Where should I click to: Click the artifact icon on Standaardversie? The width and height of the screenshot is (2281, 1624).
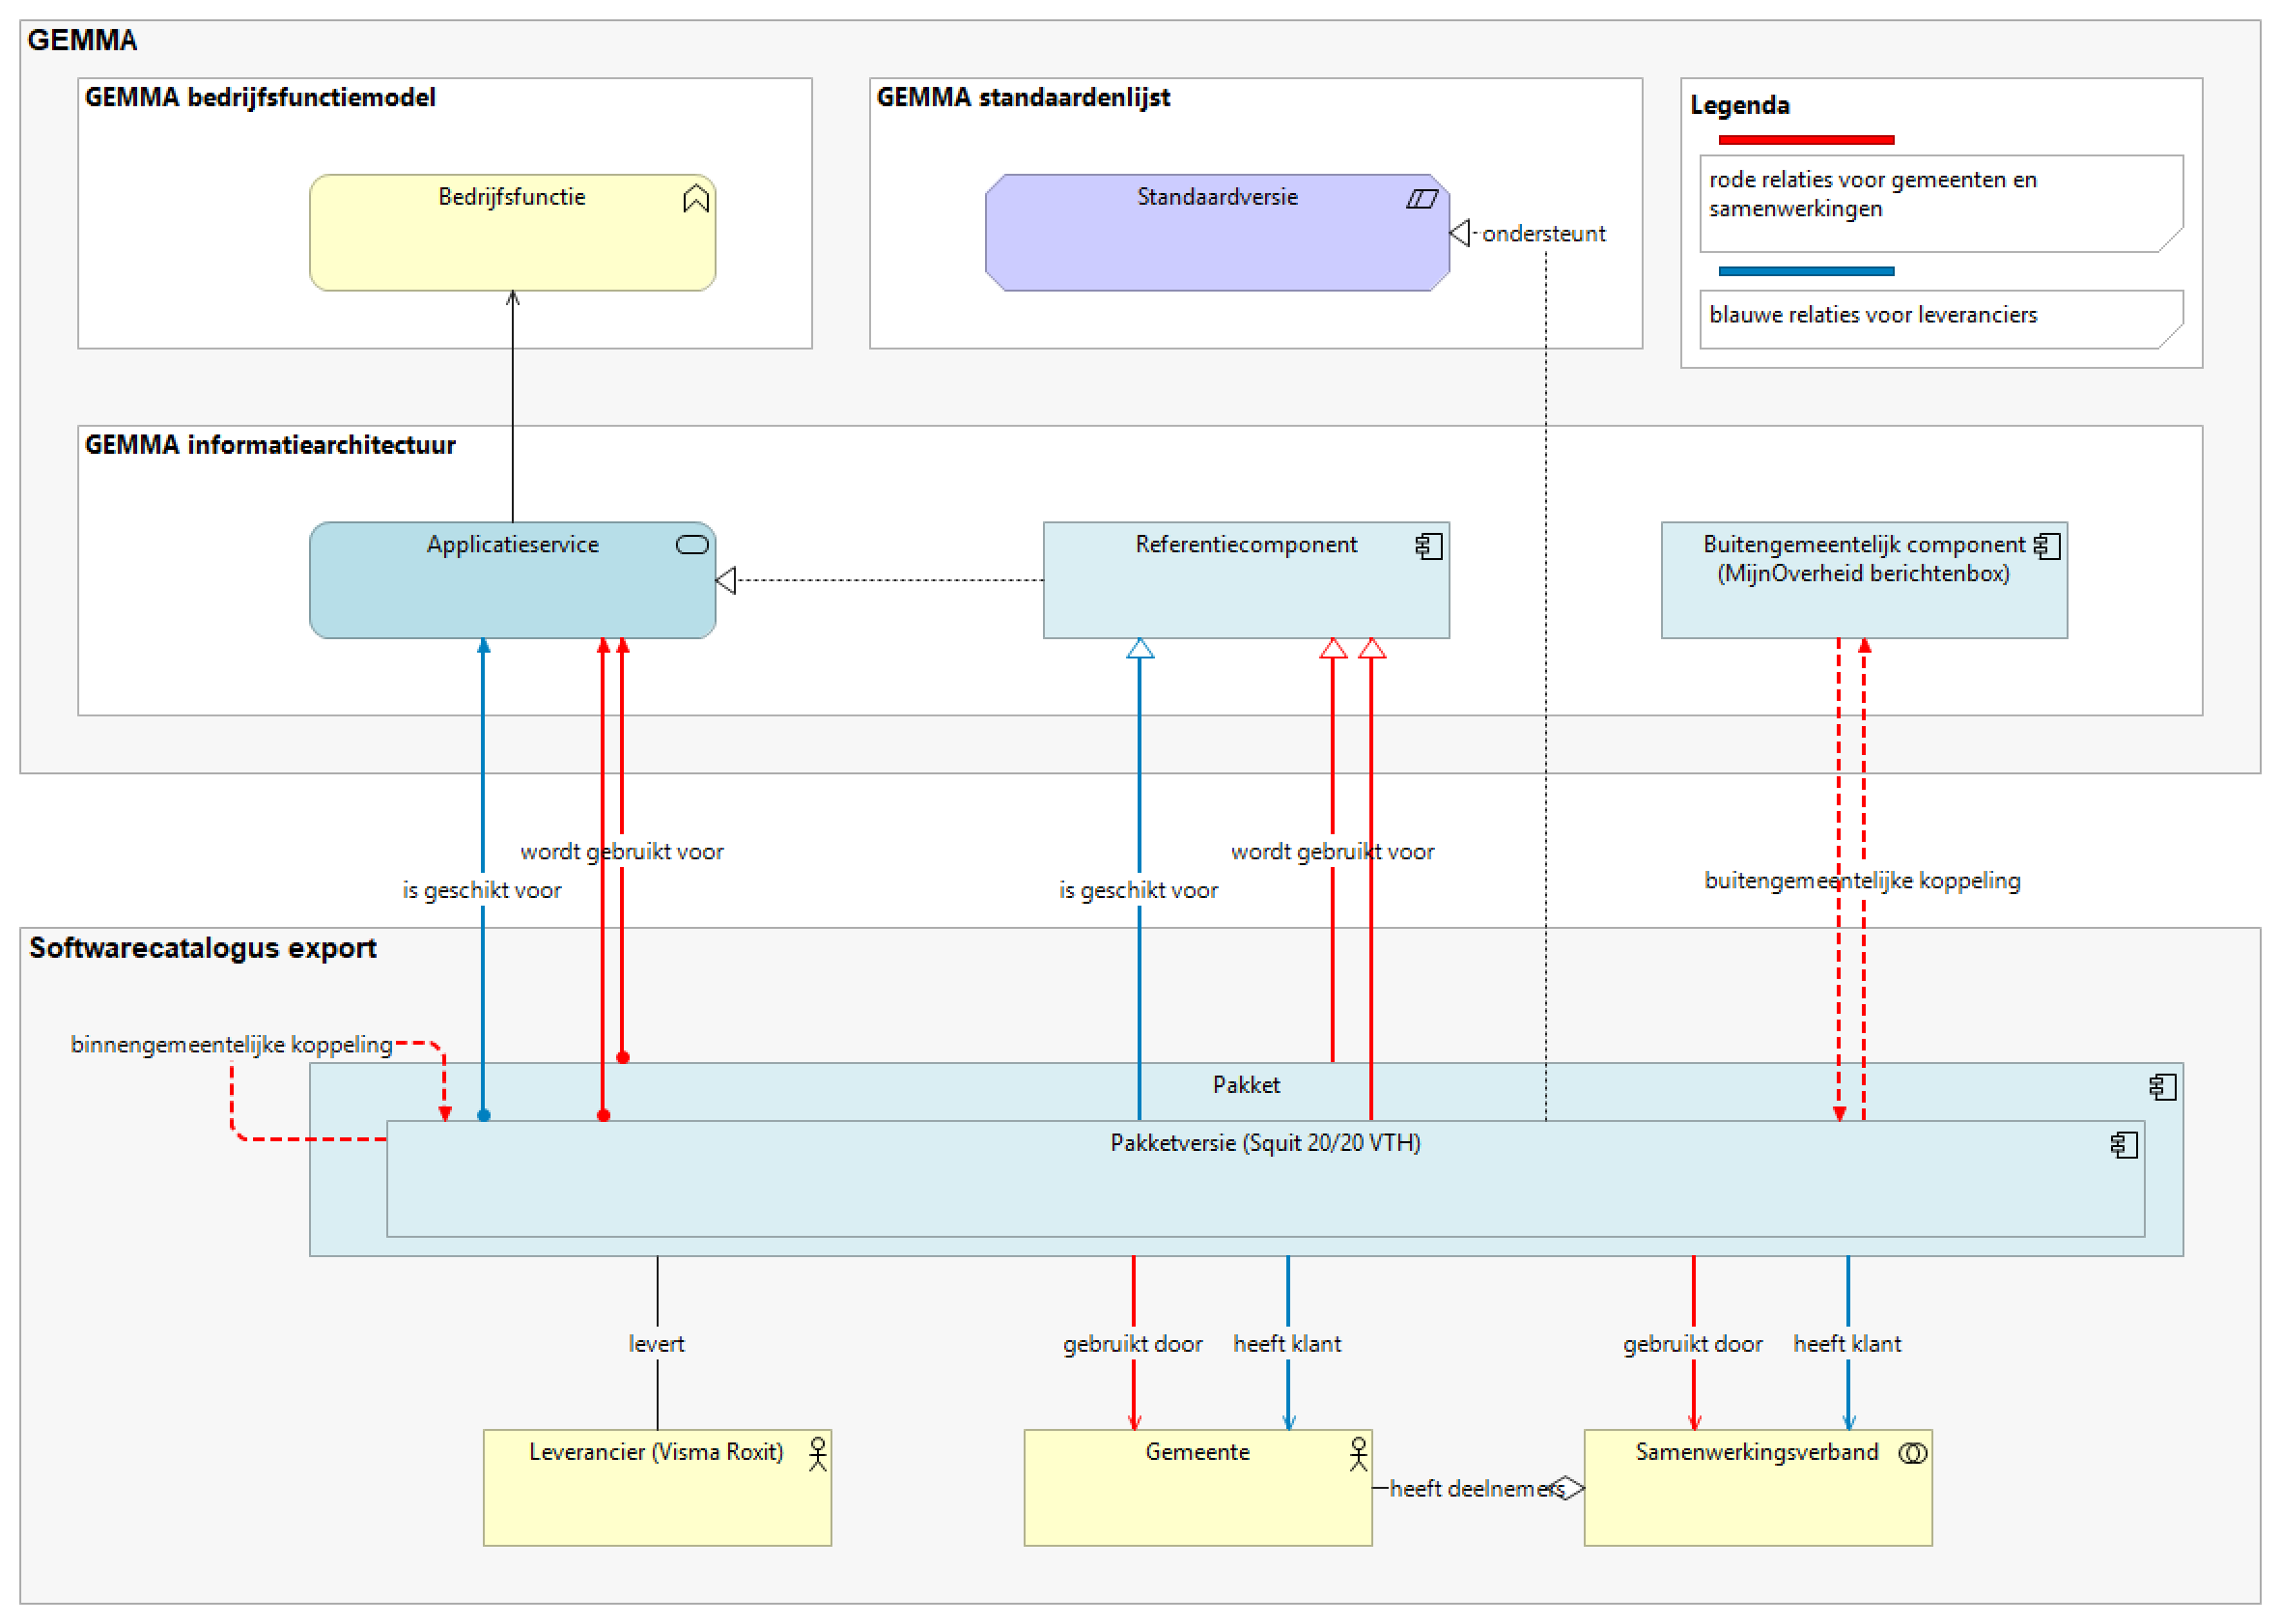point(1421,199)
